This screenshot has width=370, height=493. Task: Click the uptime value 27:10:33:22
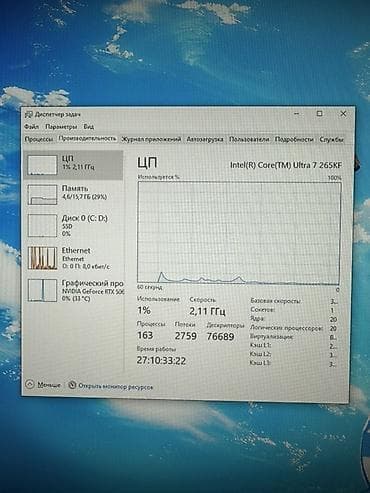161,361
